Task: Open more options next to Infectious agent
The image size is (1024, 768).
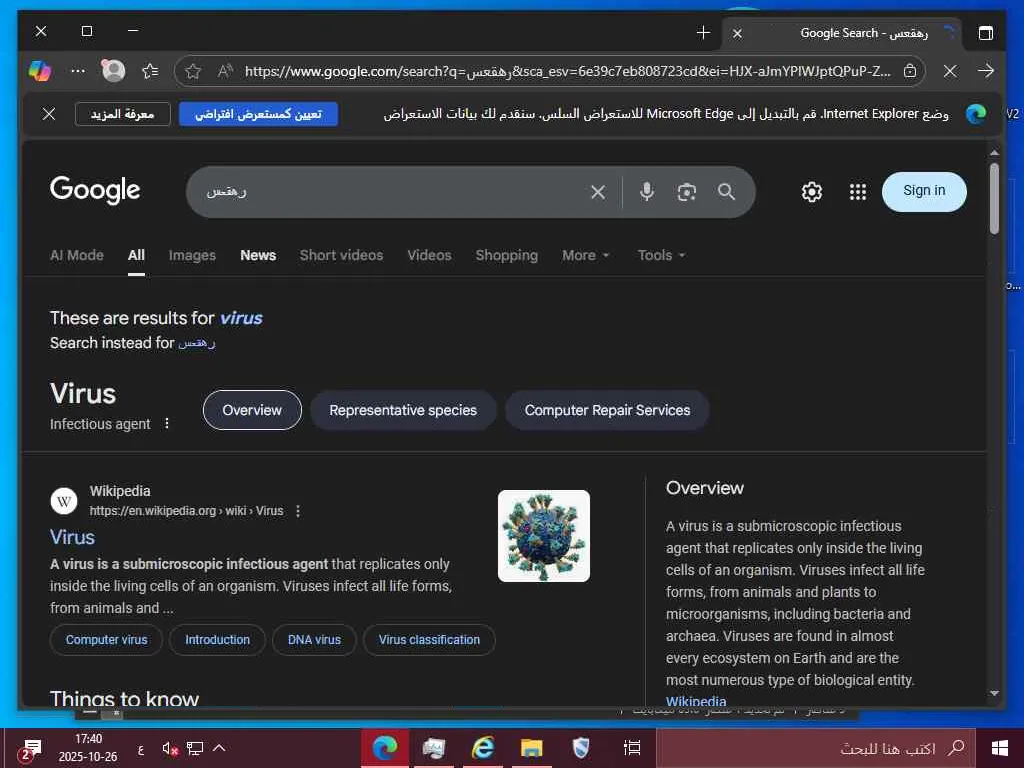Action: [167, 423]
